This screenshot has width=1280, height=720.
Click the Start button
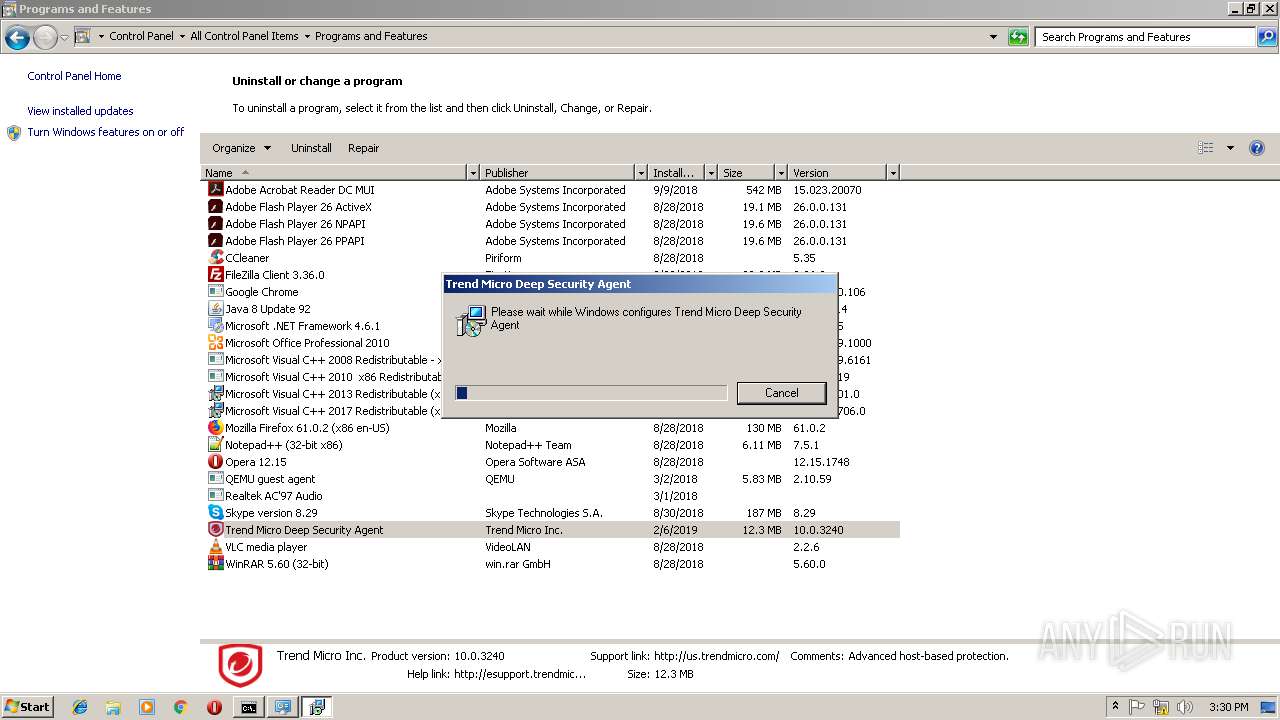pos(27,707)
